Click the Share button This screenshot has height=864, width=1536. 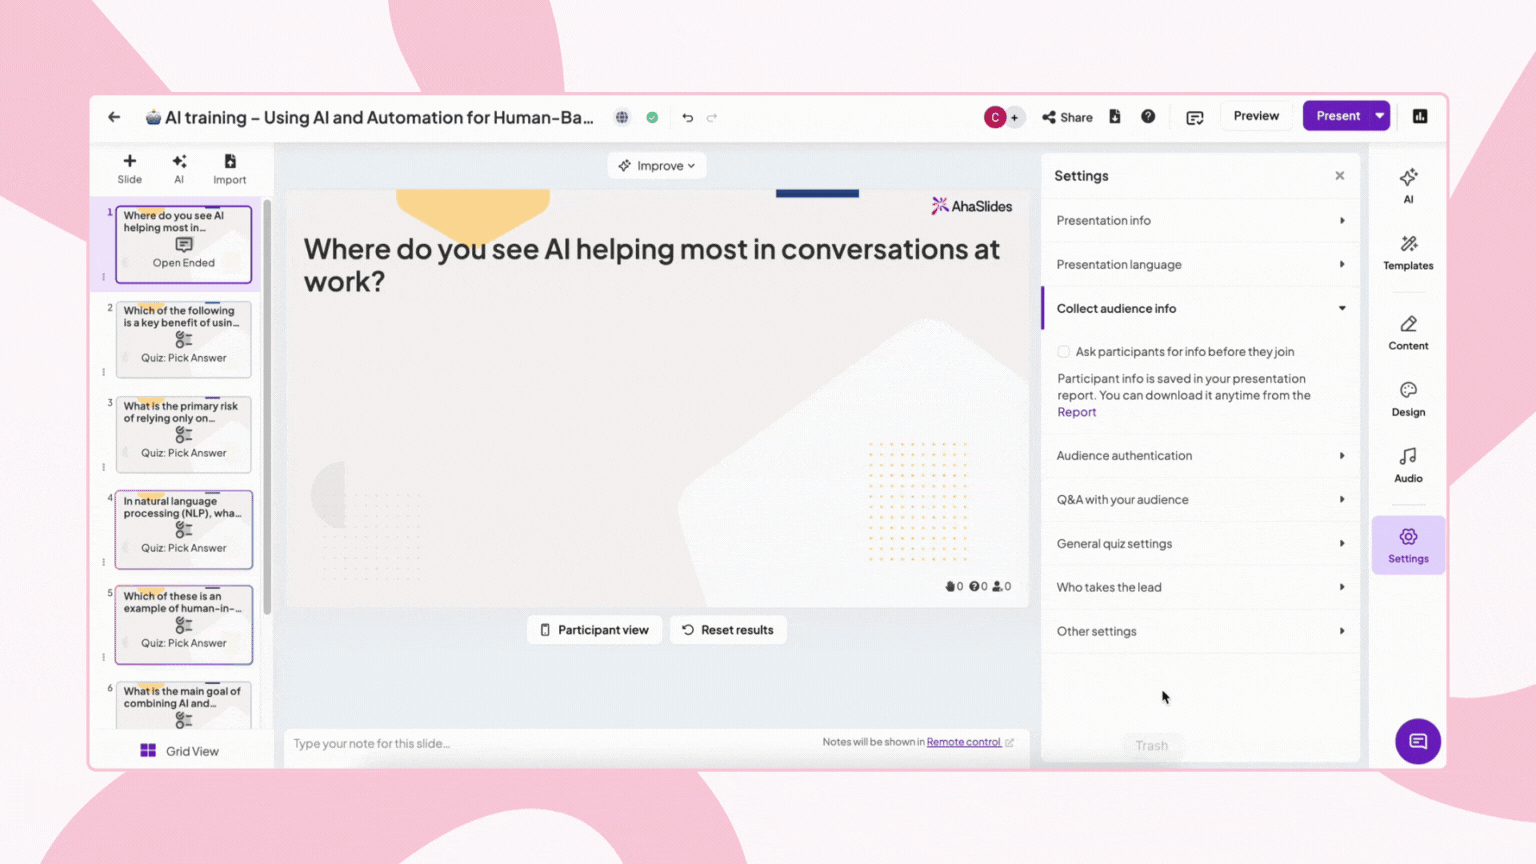(x=1067, y=117)
